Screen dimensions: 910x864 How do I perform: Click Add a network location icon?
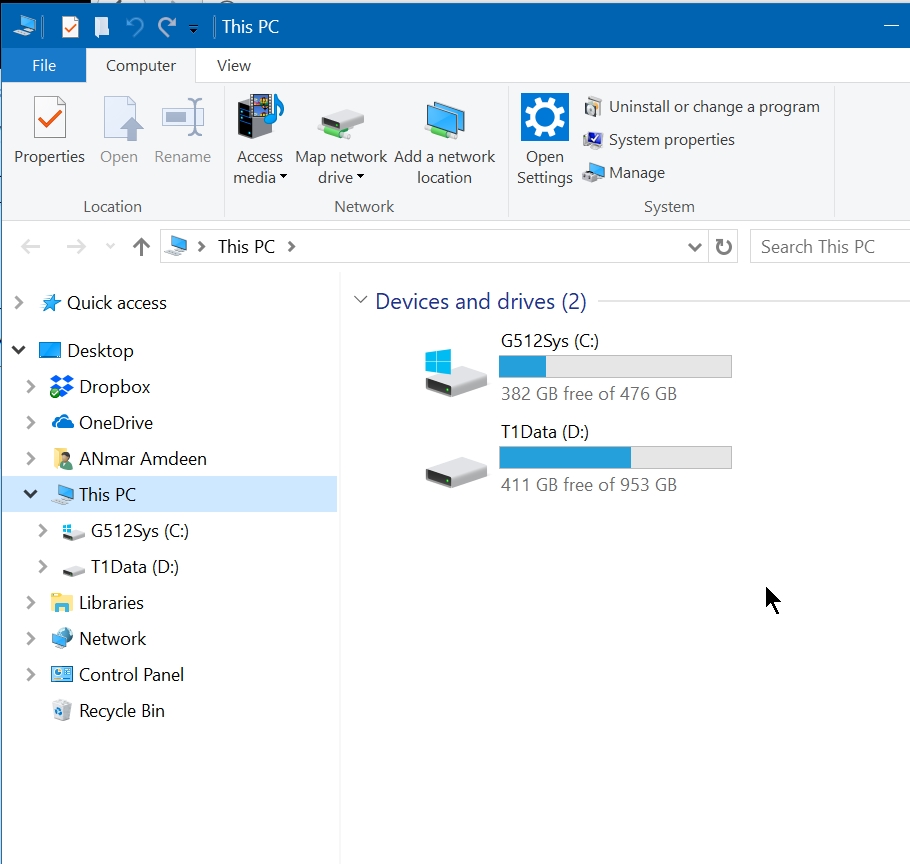445,120
